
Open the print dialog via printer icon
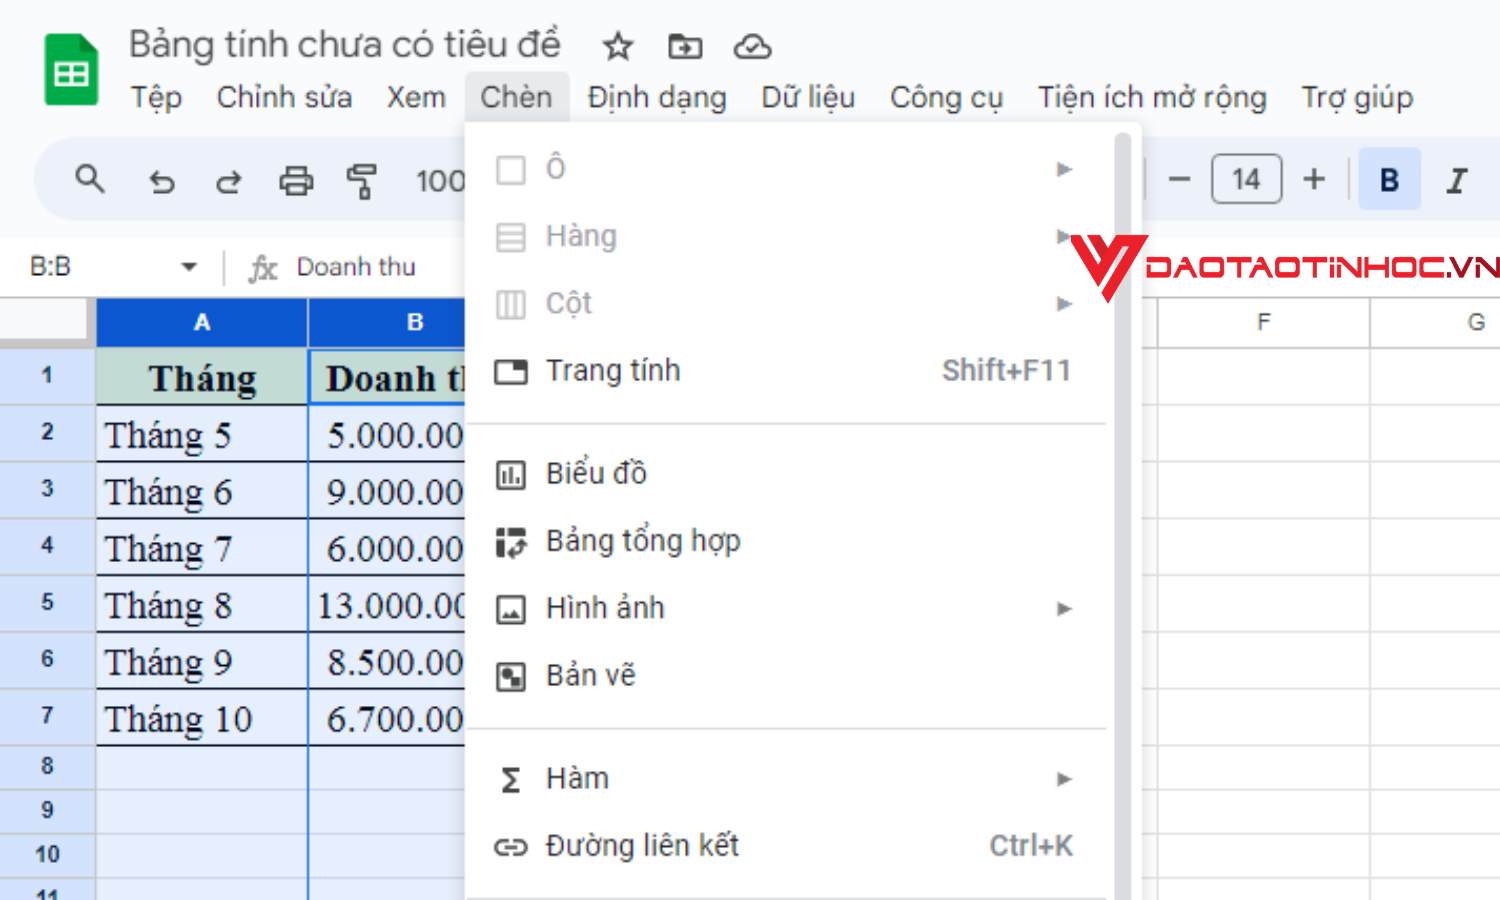tap(295, 180)
